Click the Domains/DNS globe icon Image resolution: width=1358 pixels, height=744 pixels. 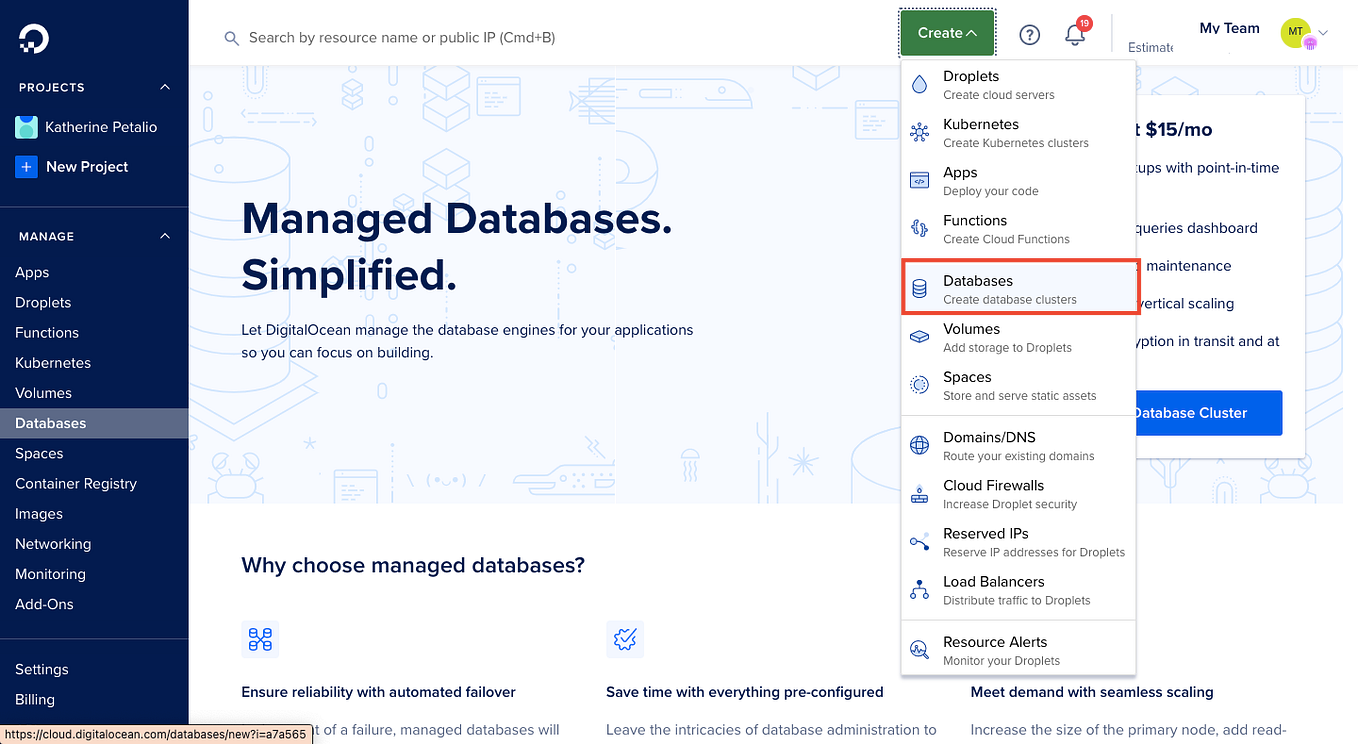point(919,446)
